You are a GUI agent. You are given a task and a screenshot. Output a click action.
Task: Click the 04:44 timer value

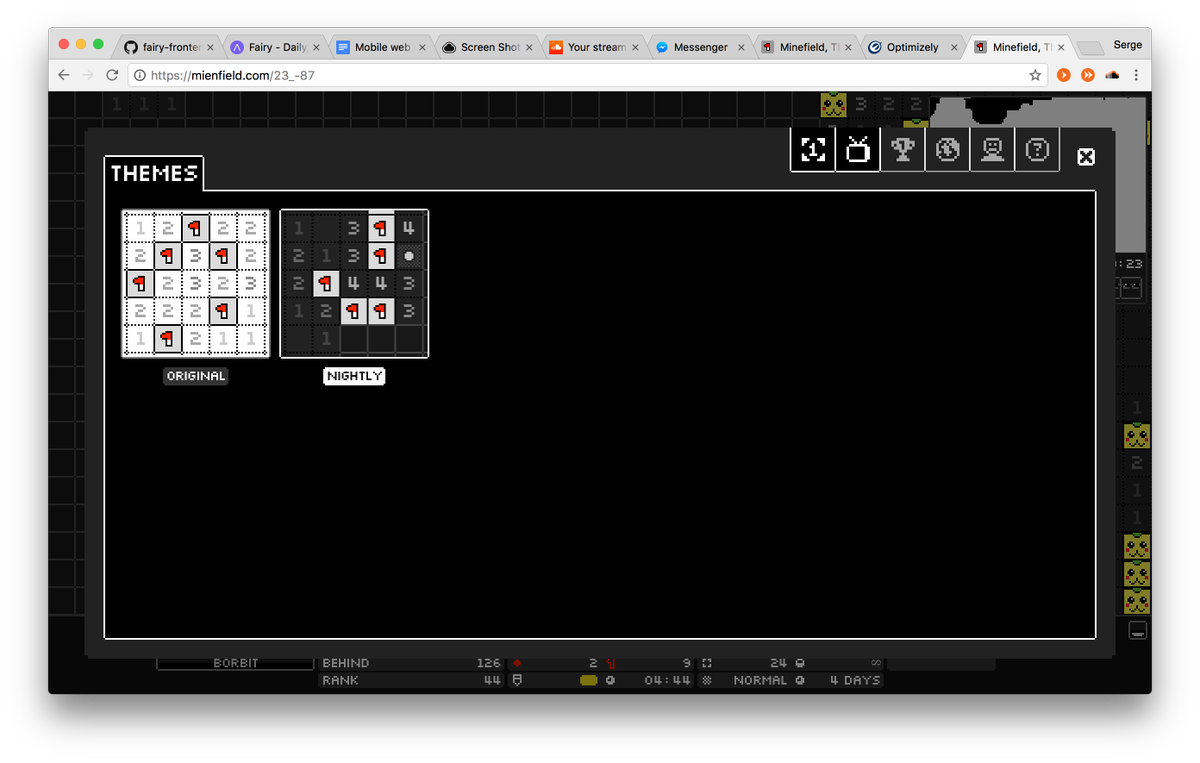[668, 680]
